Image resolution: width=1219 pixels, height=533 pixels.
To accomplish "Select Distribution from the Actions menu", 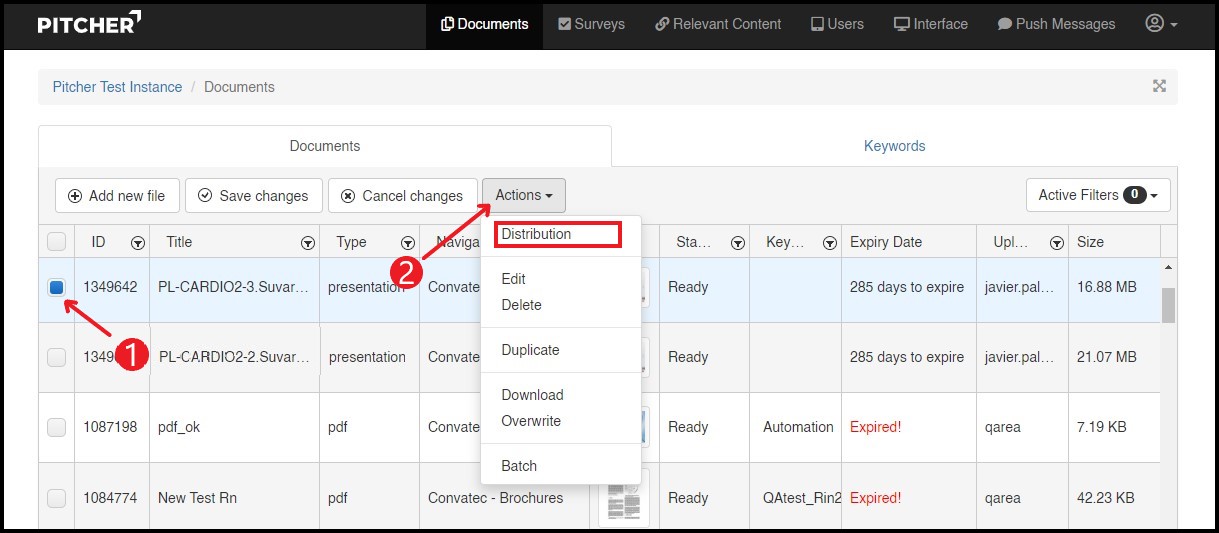I will pos(537,234).
